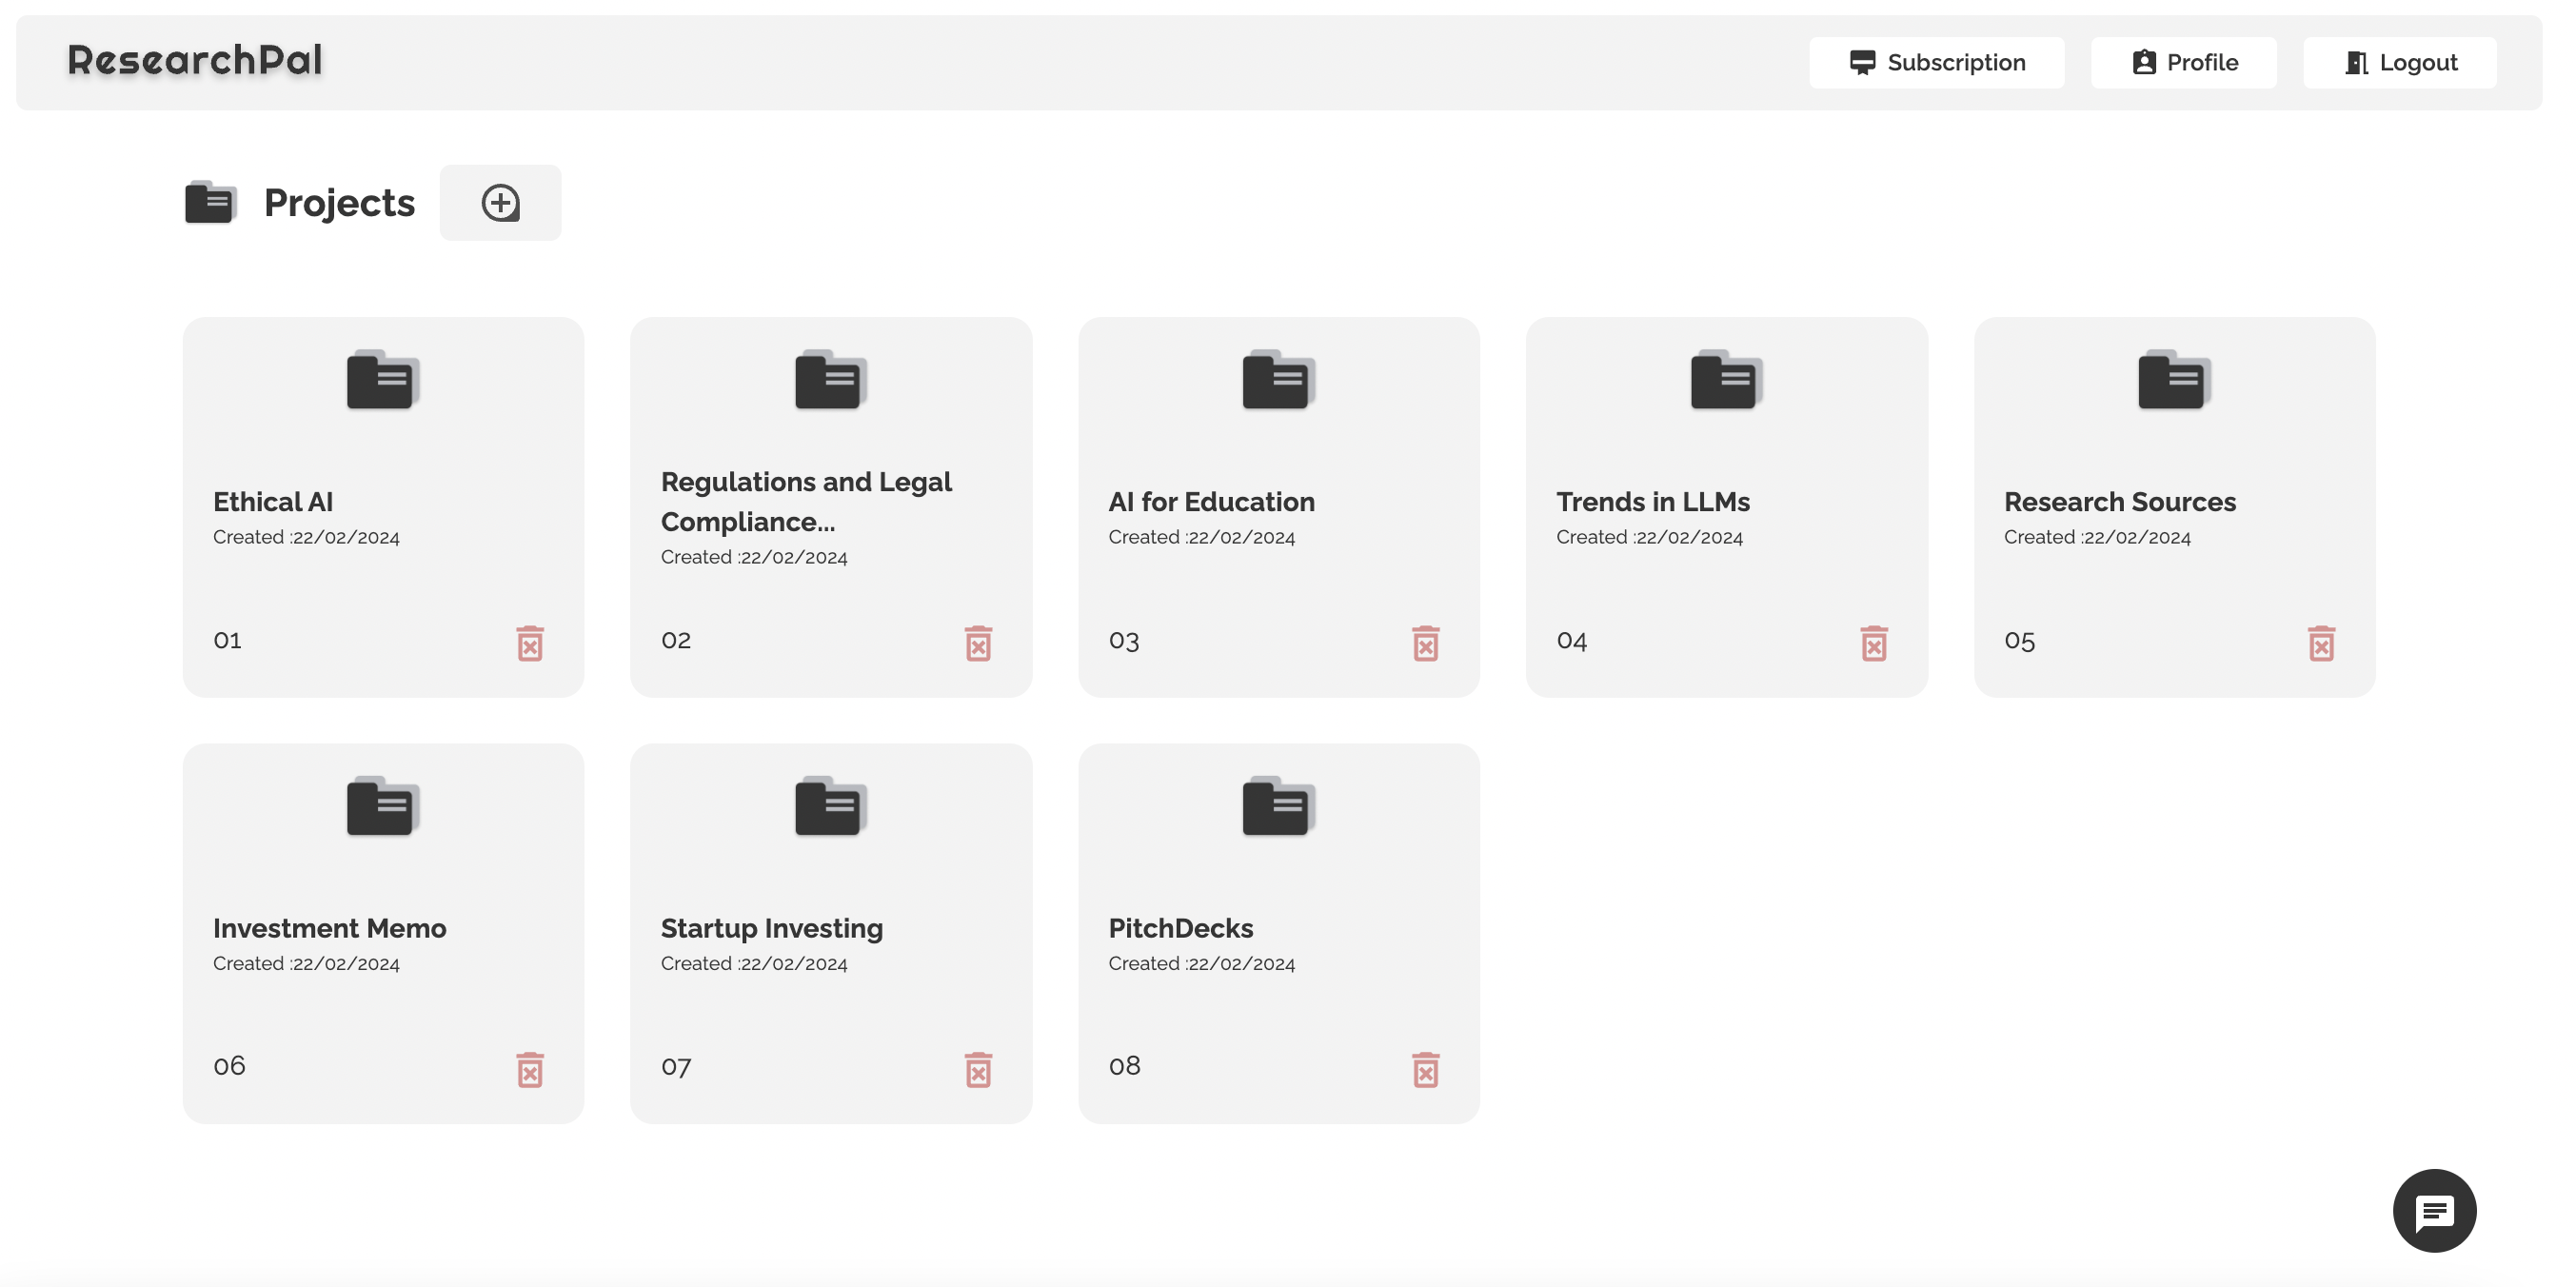Select the Investment Memo project title

click(329, 928)
